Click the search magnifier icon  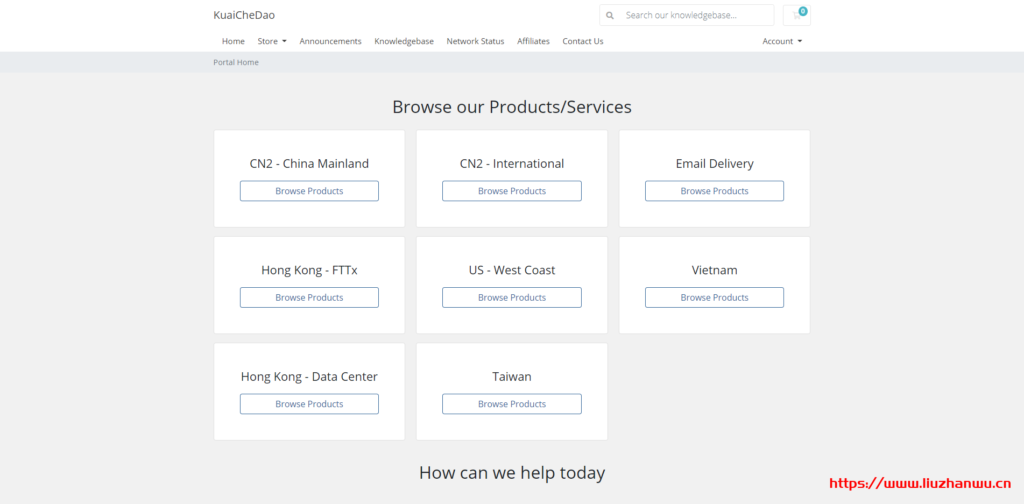tap(610, 15)
